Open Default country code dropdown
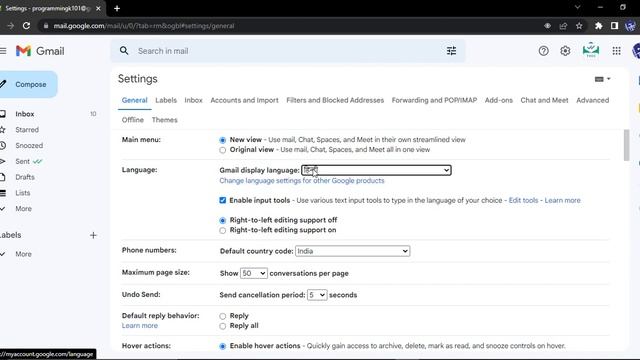 353,251
